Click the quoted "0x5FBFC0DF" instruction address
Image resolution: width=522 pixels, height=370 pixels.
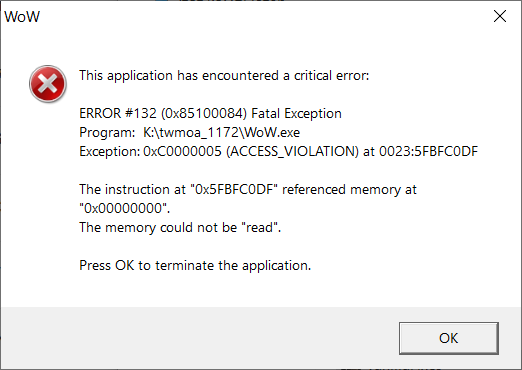click(234, 190)
